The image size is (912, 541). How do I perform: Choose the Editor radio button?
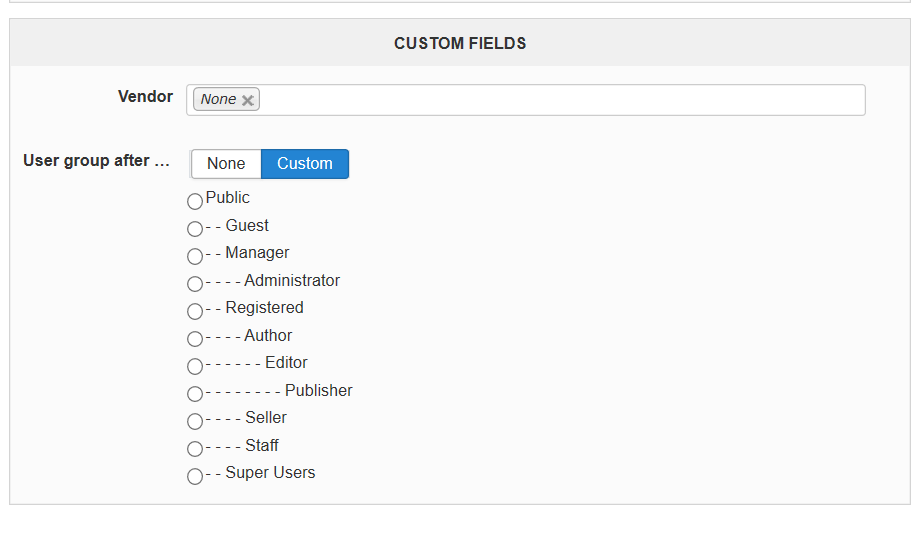coord(195,366)
